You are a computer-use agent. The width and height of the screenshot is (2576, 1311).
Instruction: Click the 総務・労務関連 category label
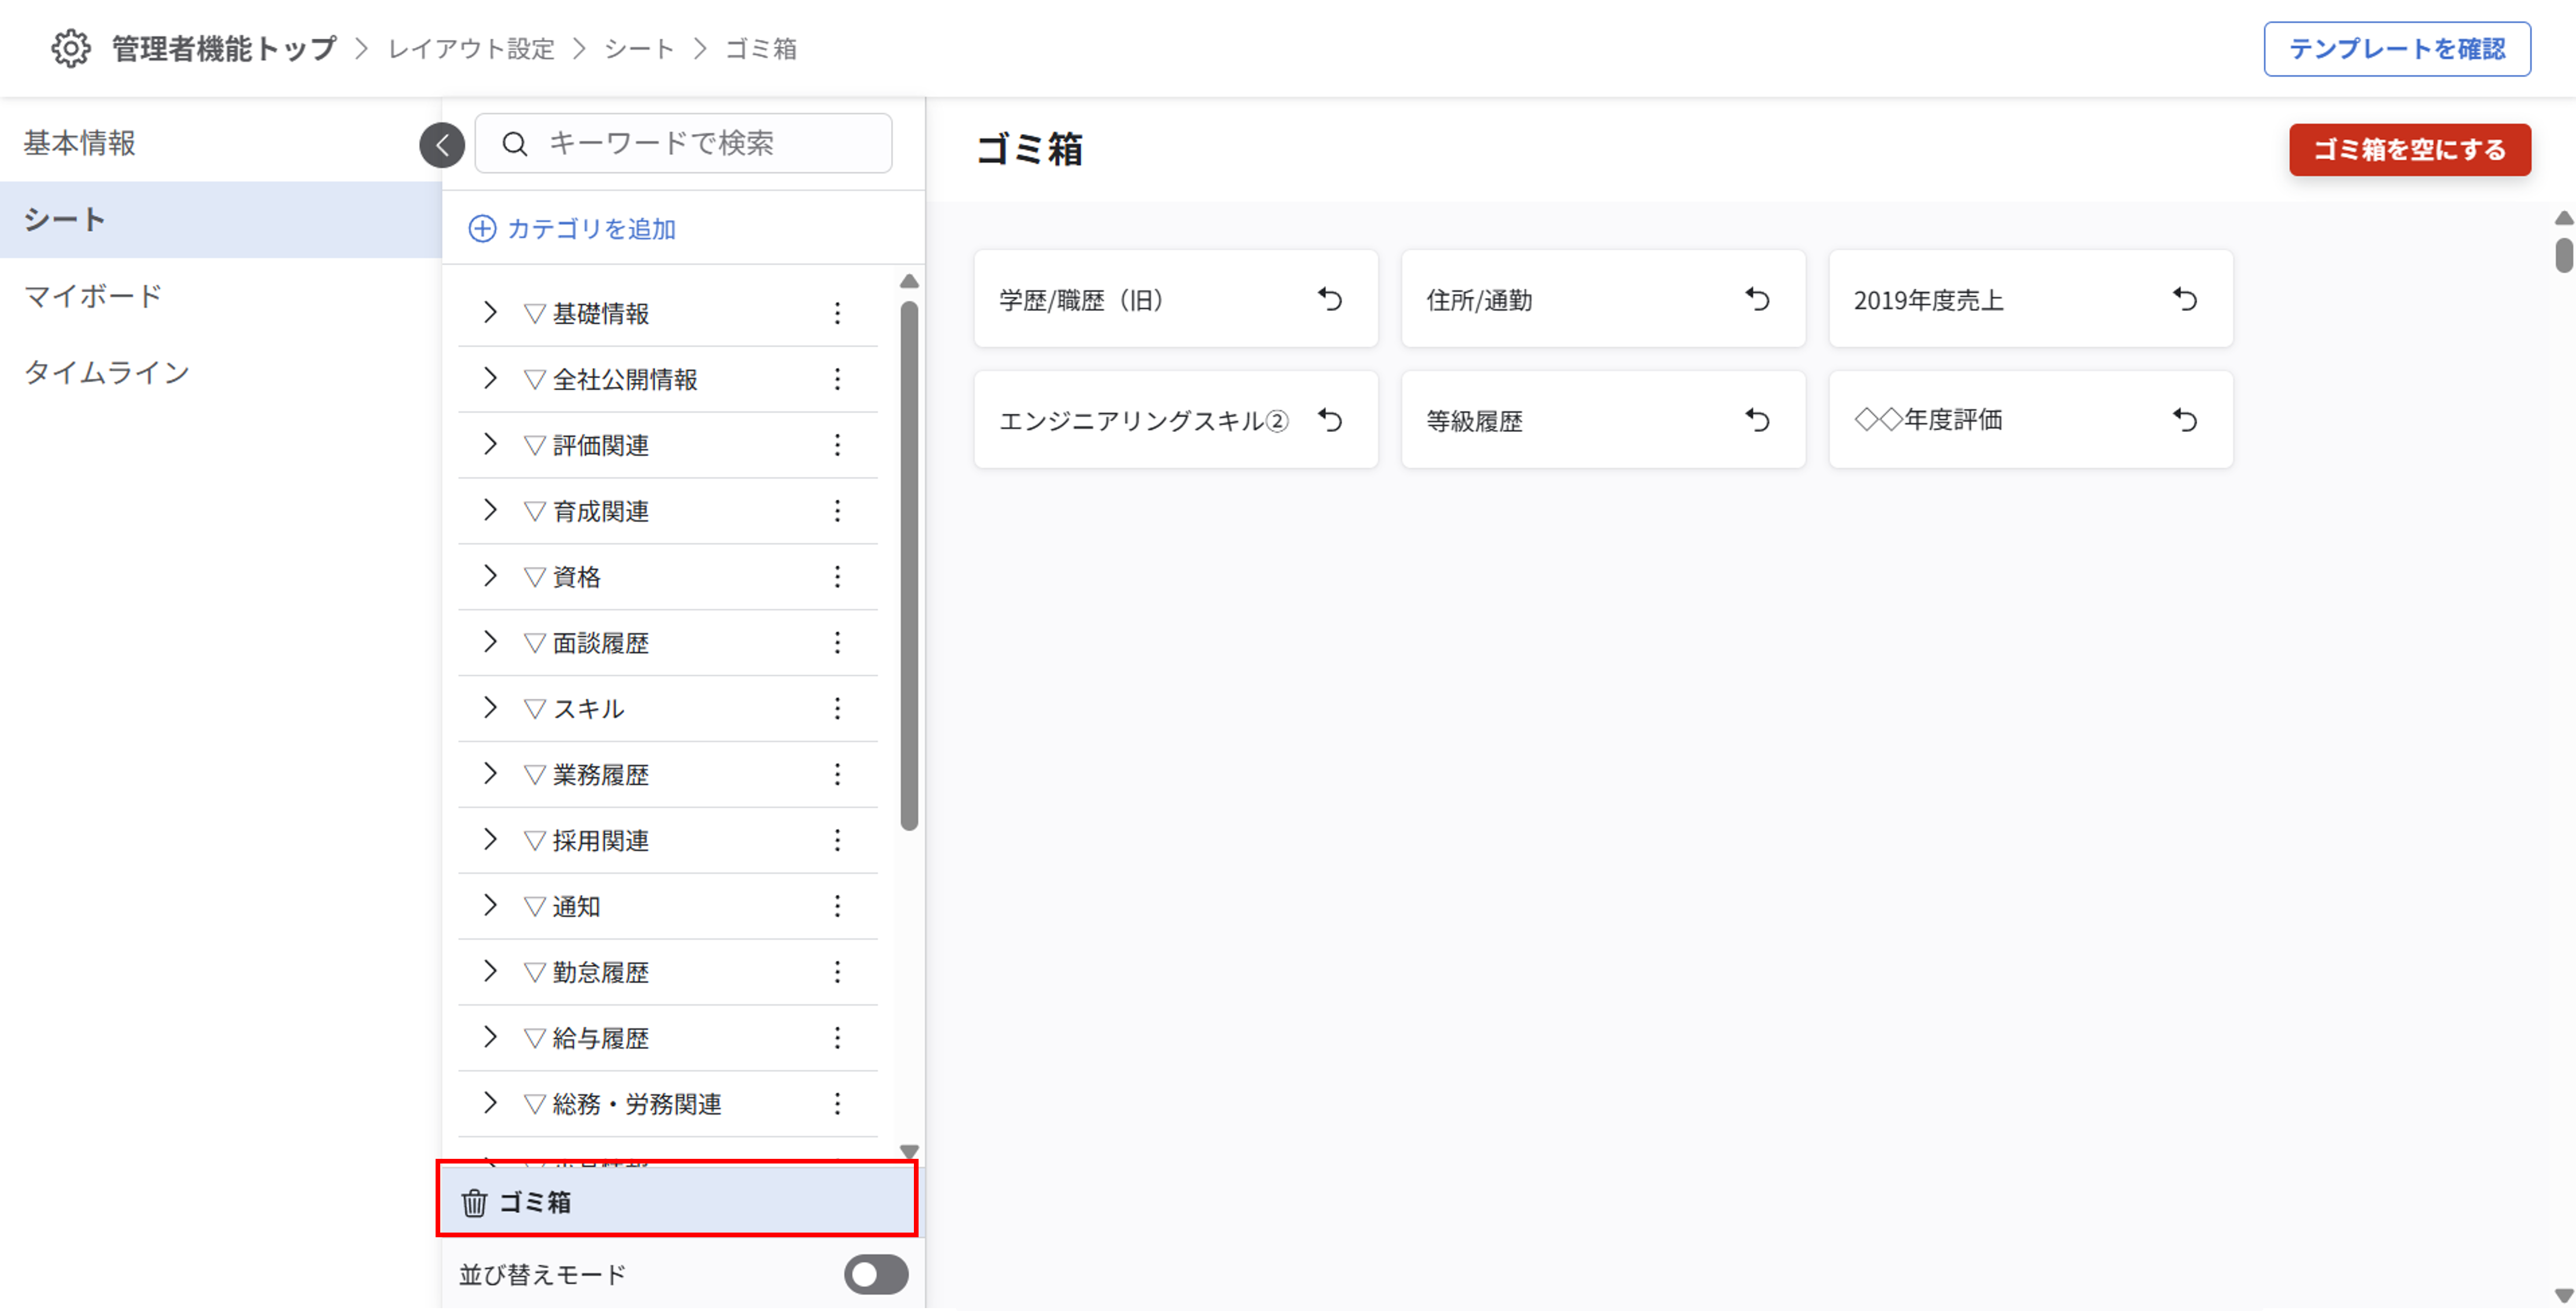tap(637, 1104)
